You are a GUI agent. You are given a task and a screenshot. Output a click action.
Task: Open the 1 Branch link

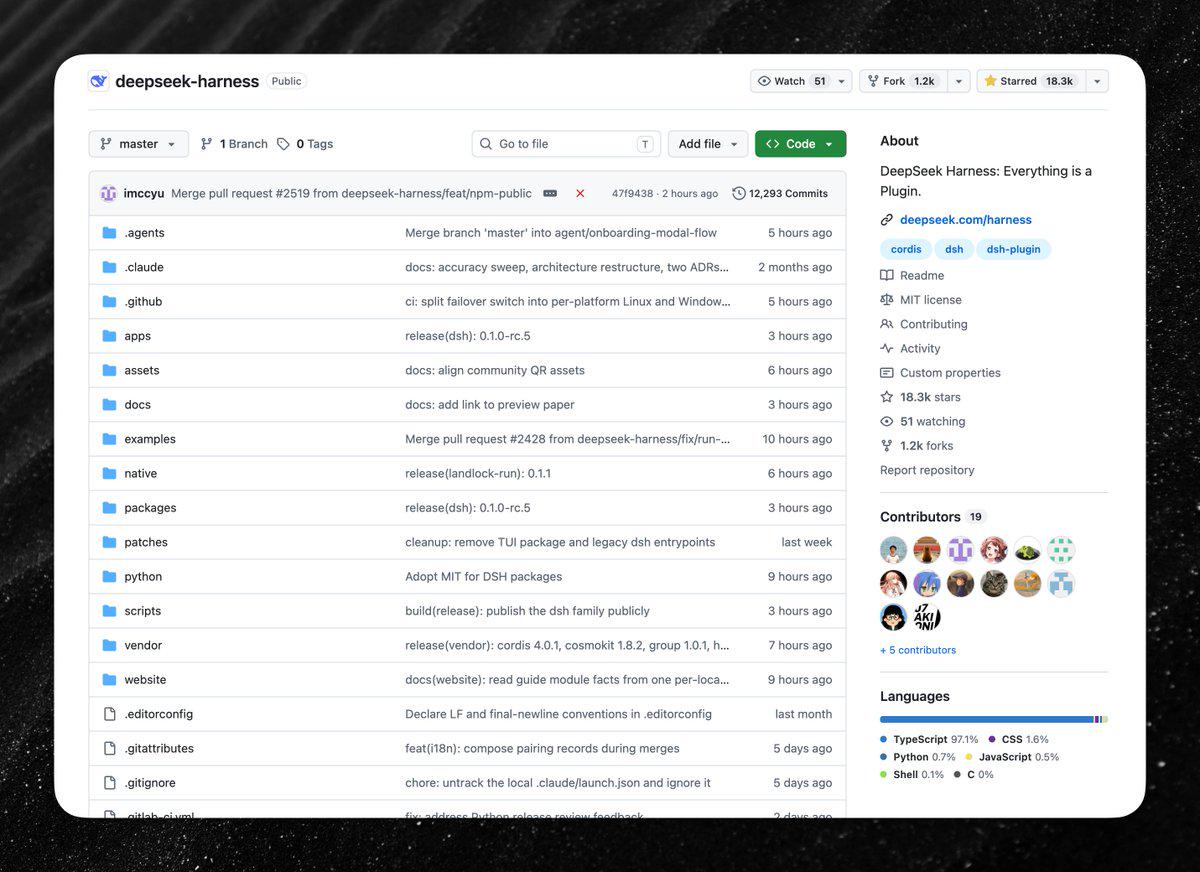click(x=234, y=144)
